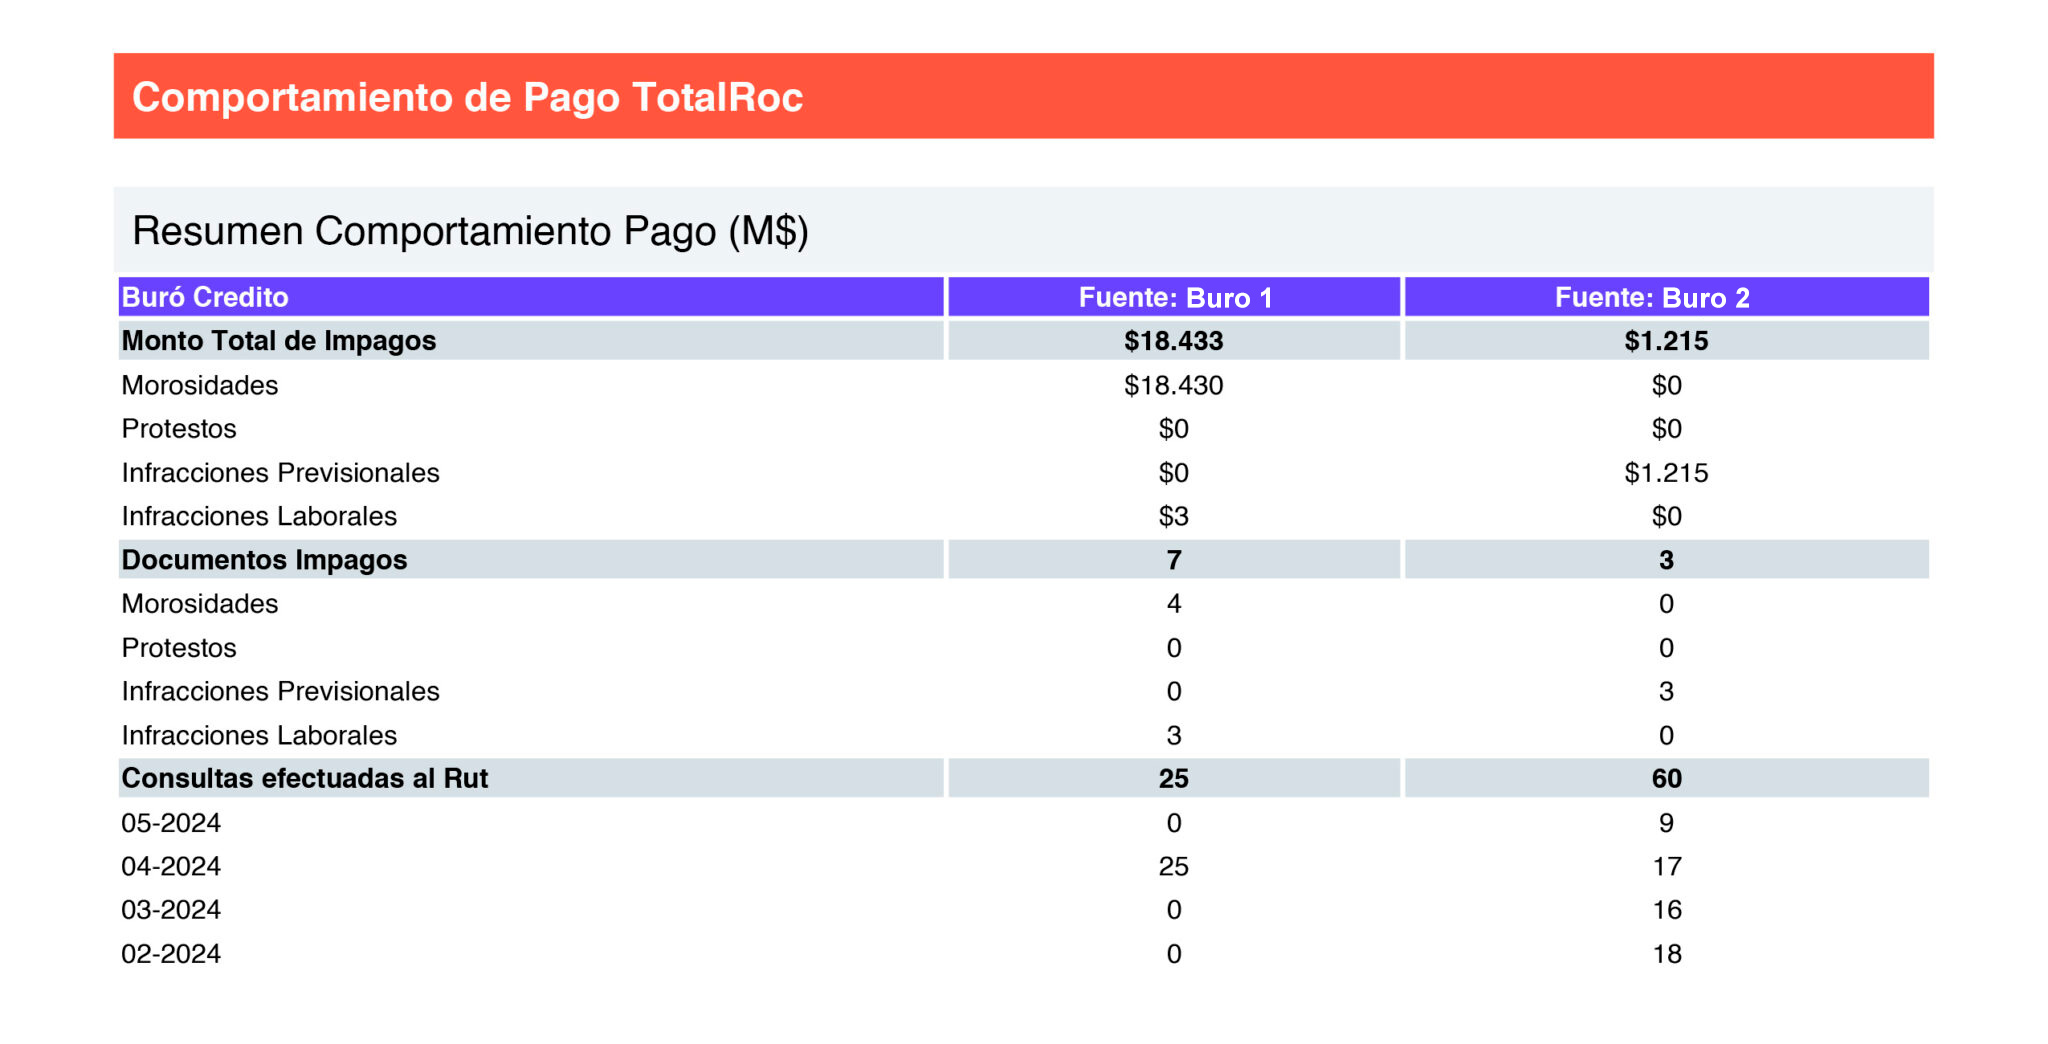2048x1044 pixels.
Task: Select 'Consultas efectuadas al Rut' row label
Action: click(305, 779)
